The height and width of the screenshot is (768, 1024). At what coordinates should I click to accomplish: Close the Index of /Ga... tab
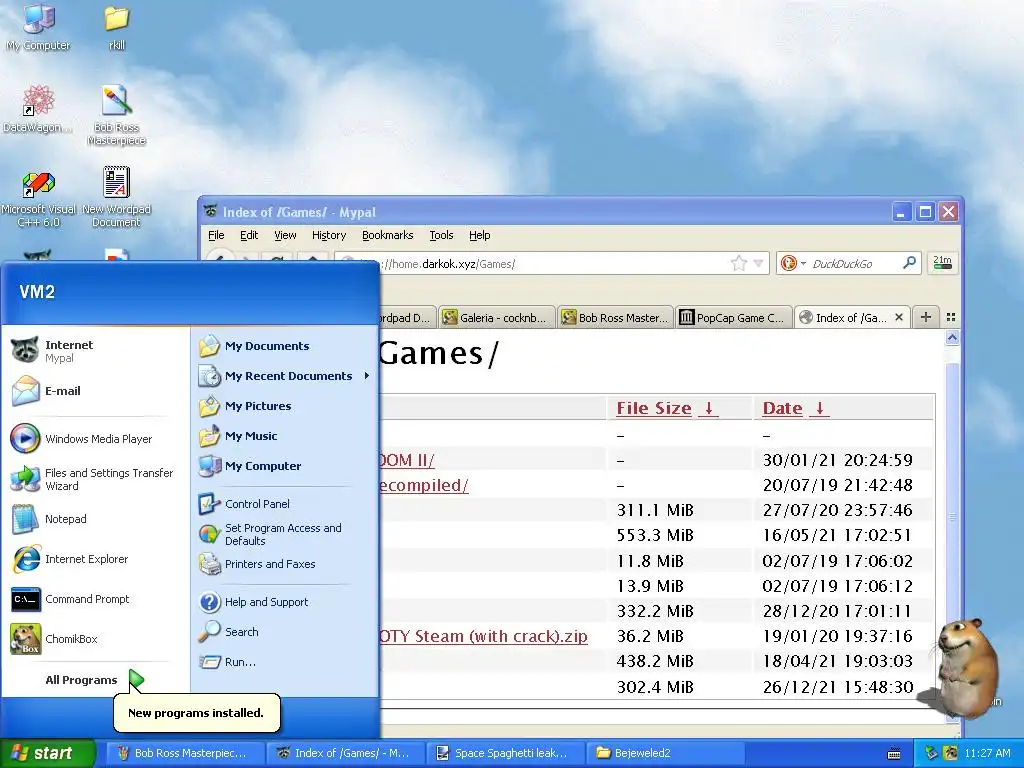pos(899,317)
